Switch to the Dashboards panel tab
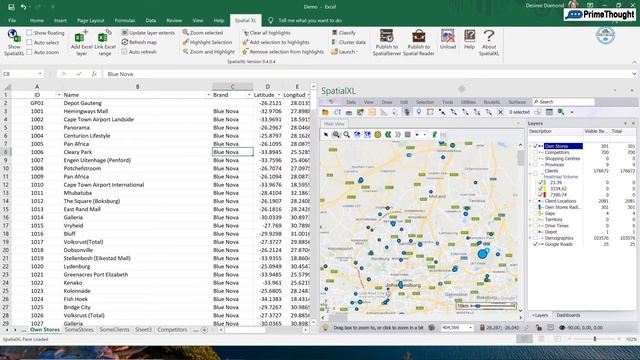 click(x=568, y=315)
